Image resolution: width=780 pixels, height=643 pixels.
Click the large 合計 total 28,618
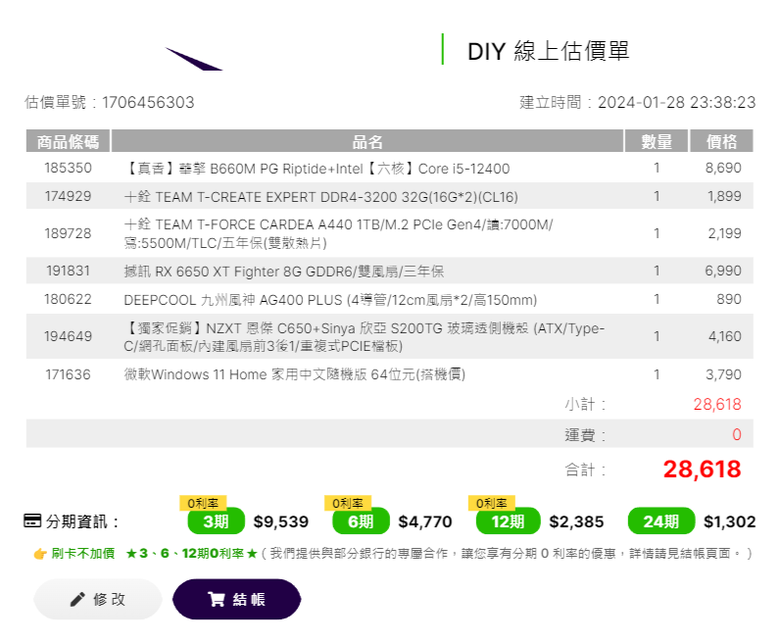702,469
